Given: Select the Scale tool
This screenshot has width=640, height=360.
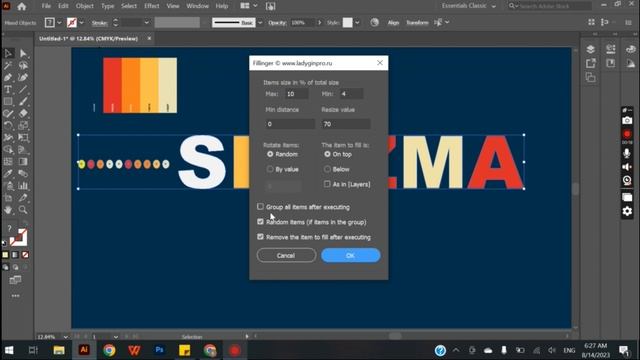Looking at the screenshot, I should pos(23,126).
